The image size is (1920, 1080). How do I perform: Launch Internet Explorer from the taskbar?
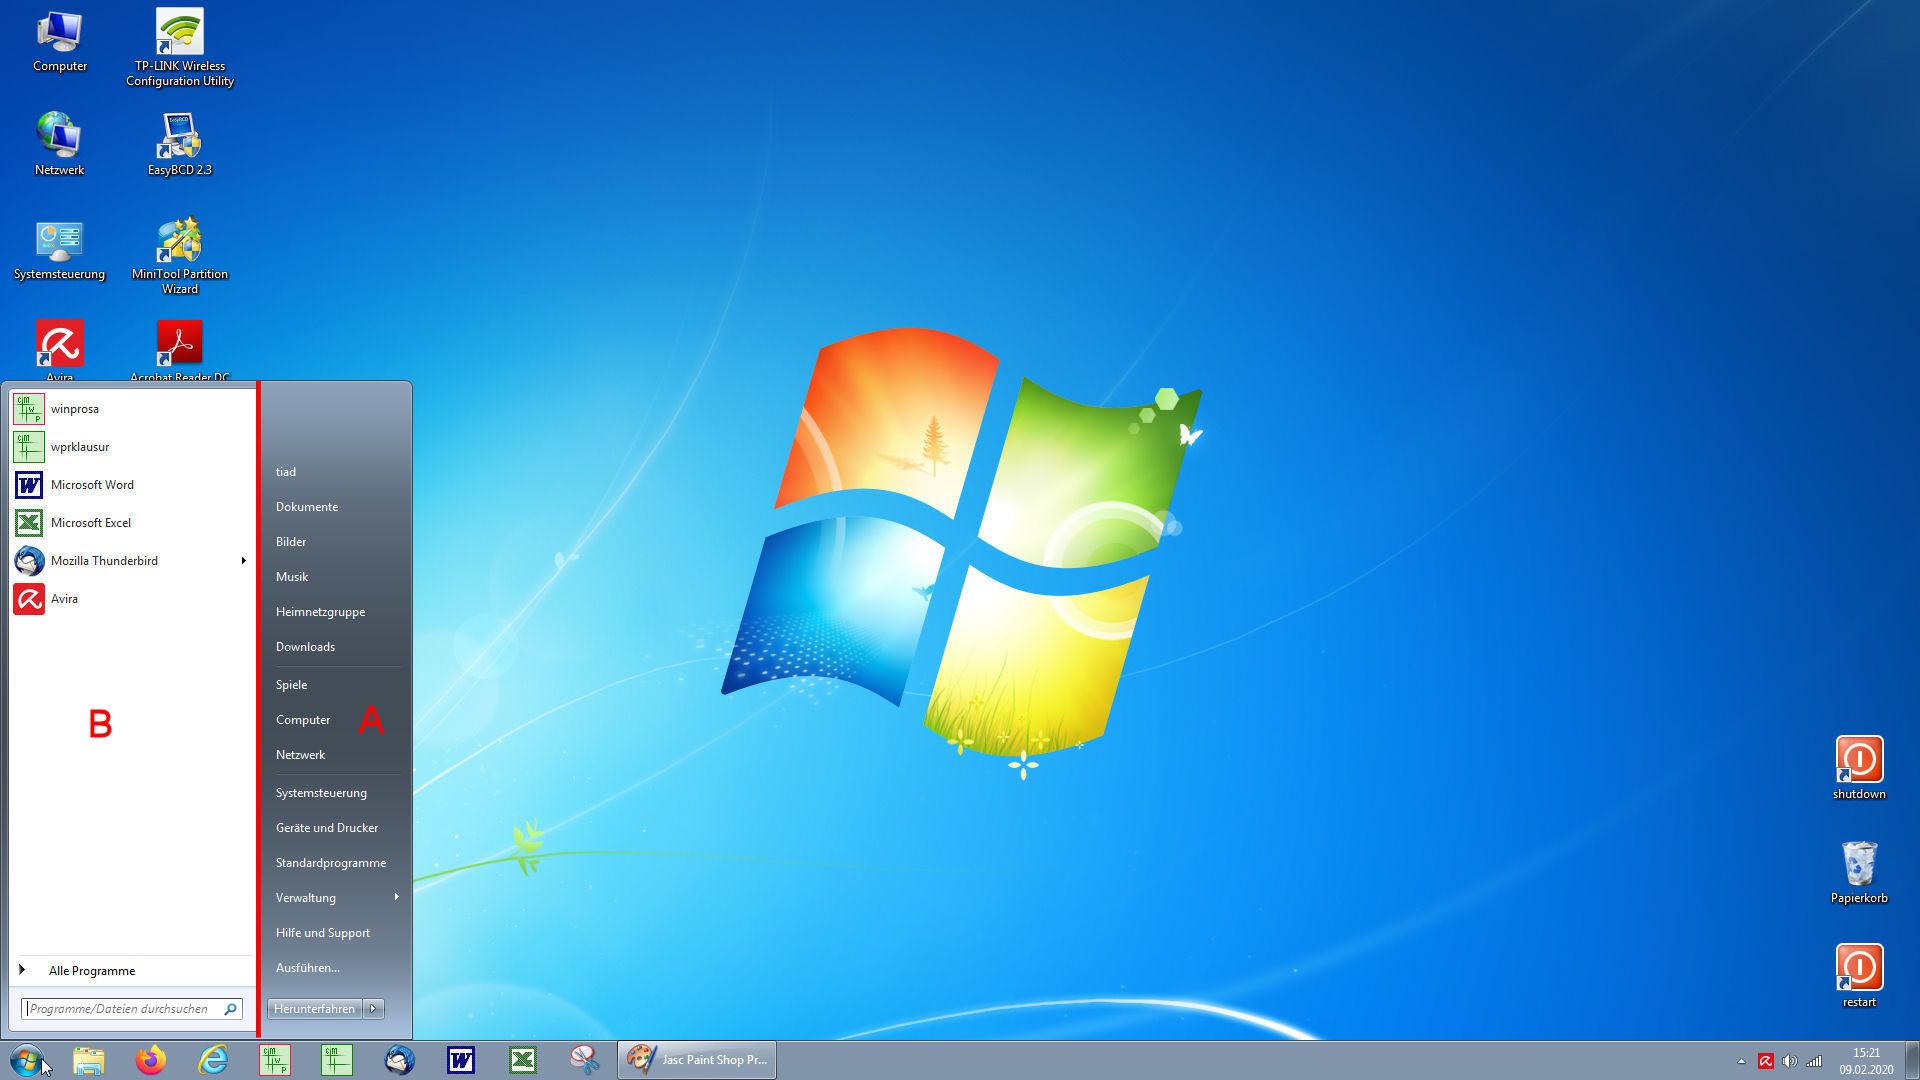click(213, 1060)
